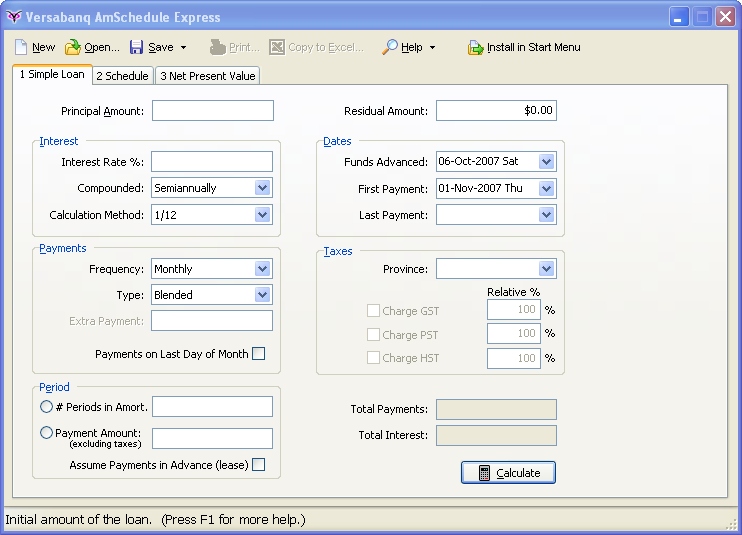Click the Save floppy disk icon
Viewport: 742px width, 535px height.
click(x=136, y=47)
